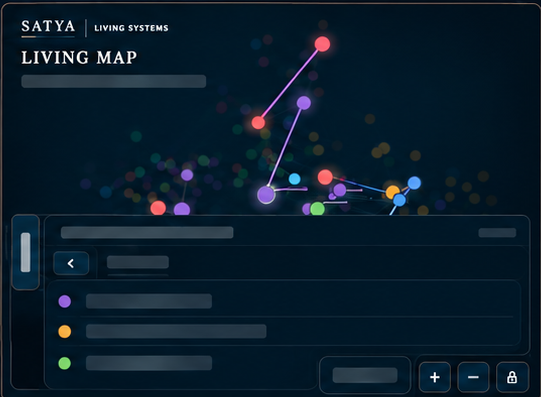Click the back chevron button
The image size is (541, 397).
click(x=71, y=264)
